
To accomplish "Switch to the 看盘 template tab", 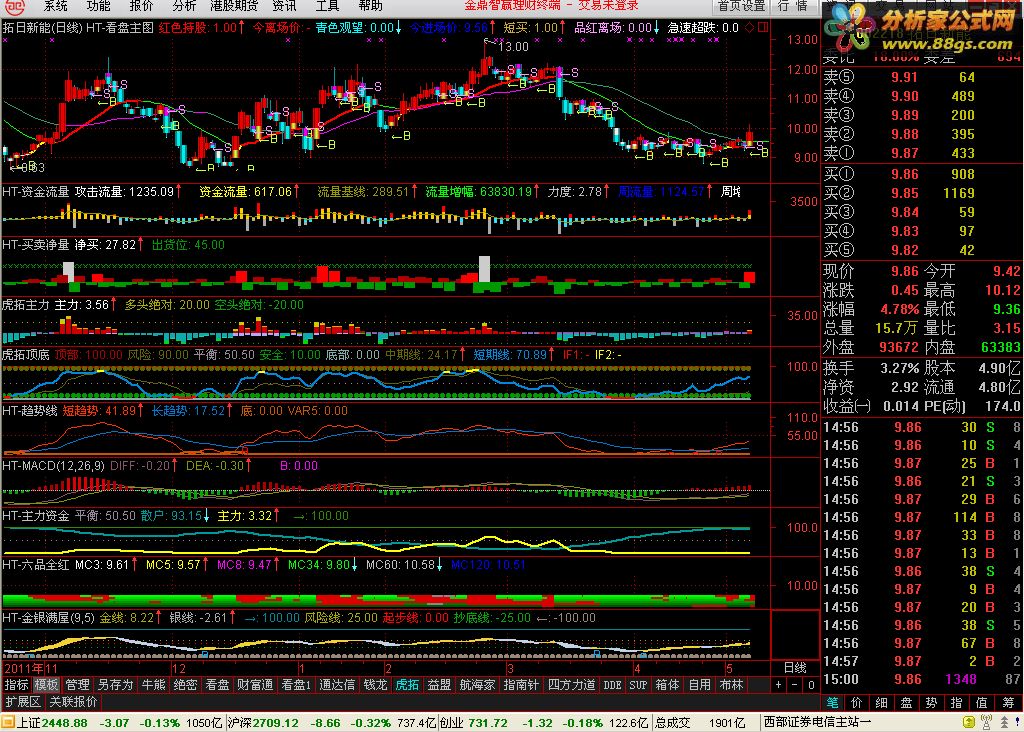I will (x=217, y=684).
